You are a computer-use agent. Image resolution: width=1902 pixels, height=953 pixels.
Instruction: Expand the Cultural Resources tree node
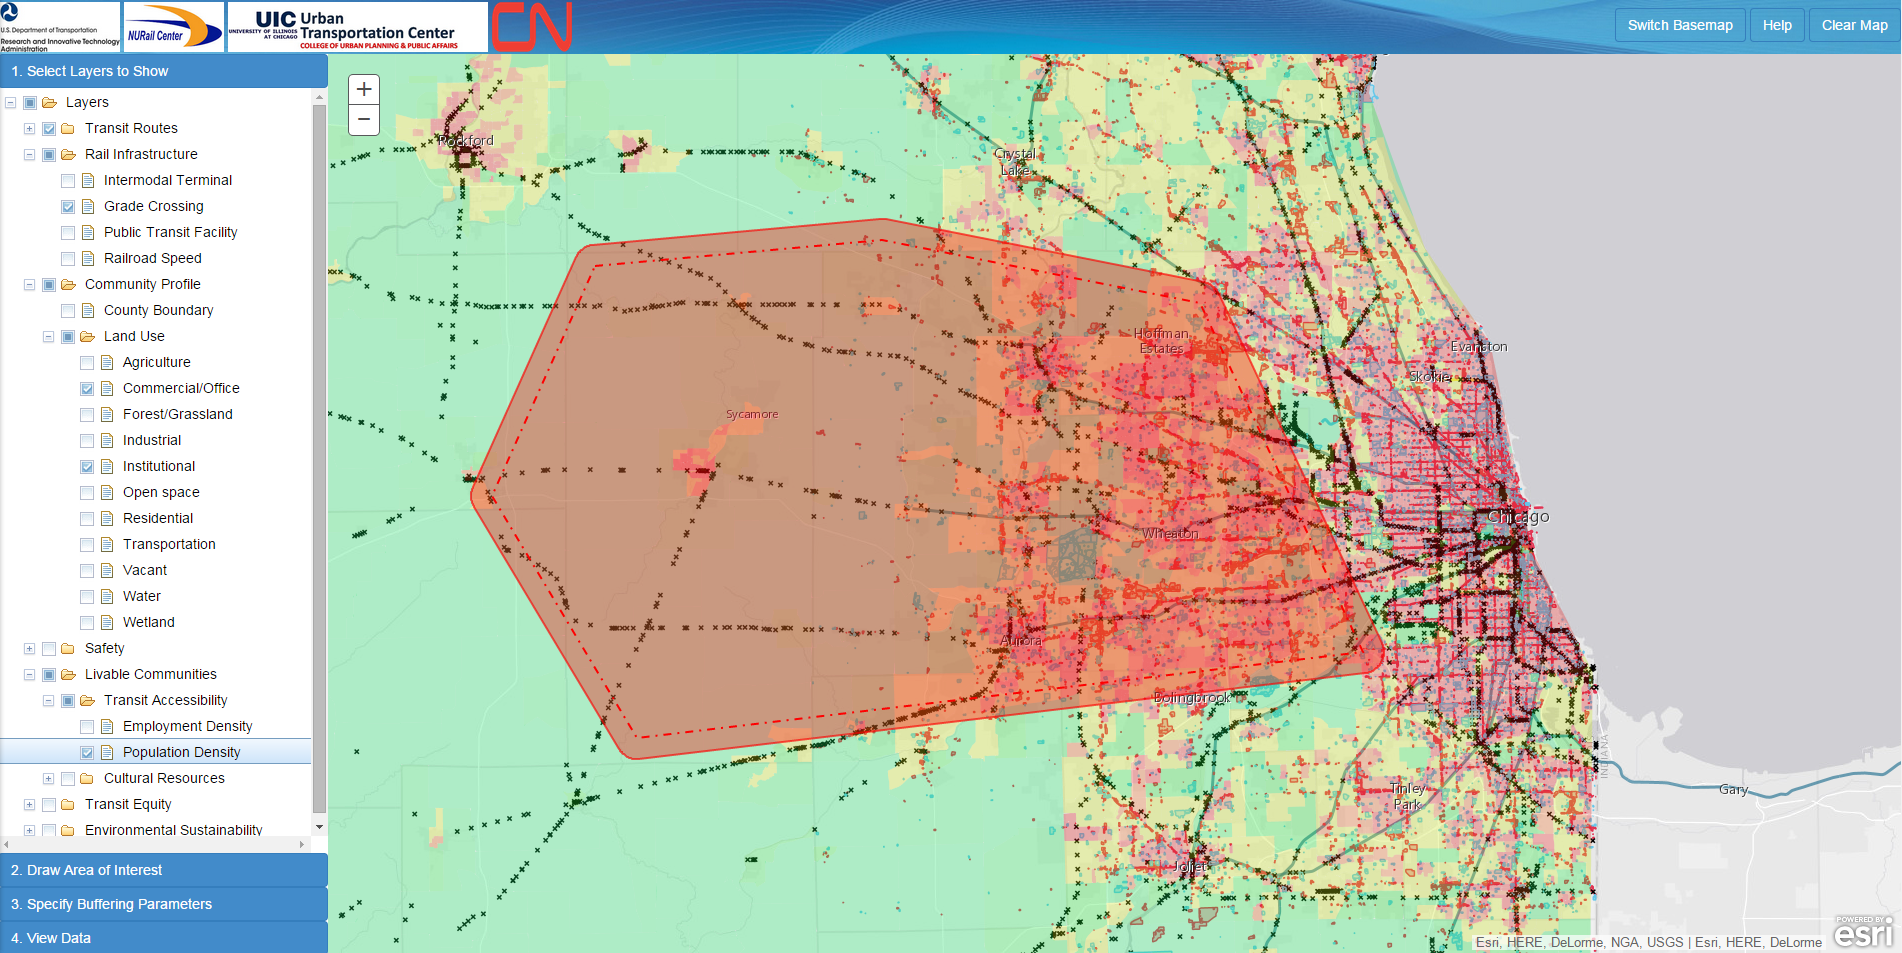[48, 778]
